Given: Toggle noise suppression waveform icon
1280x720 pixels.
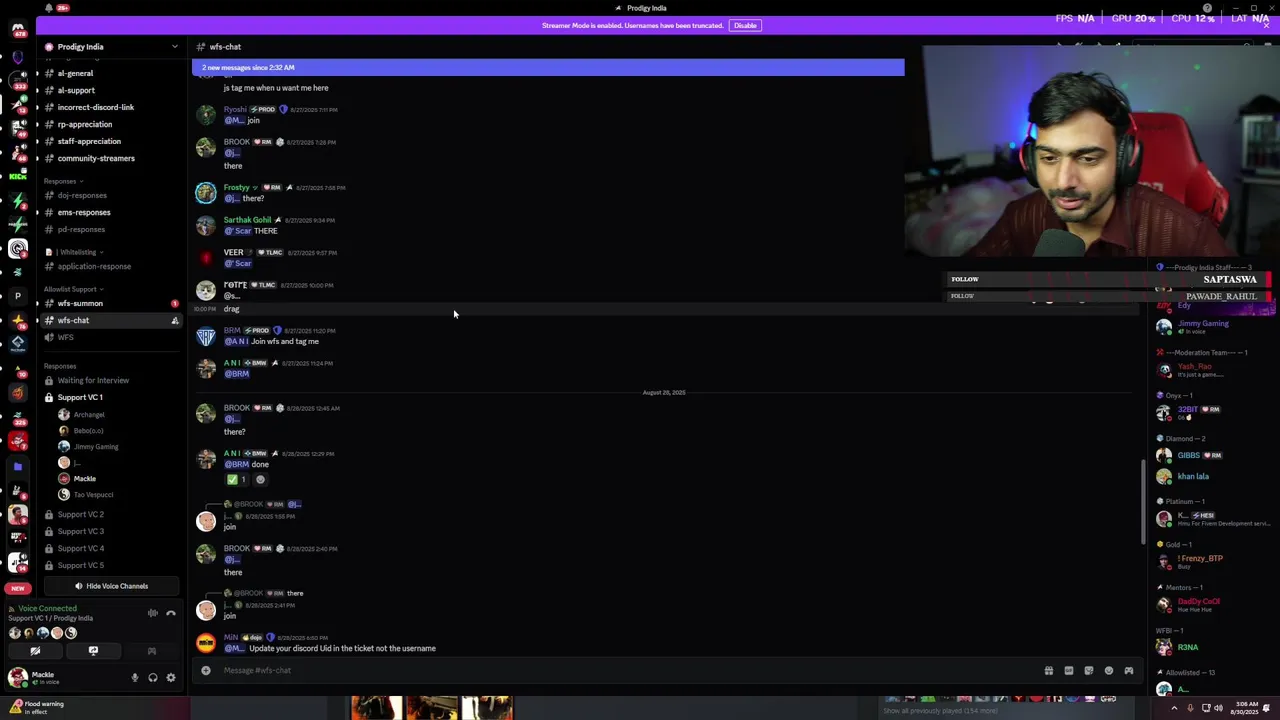Looking at the screenshot, I should point(153,613).
